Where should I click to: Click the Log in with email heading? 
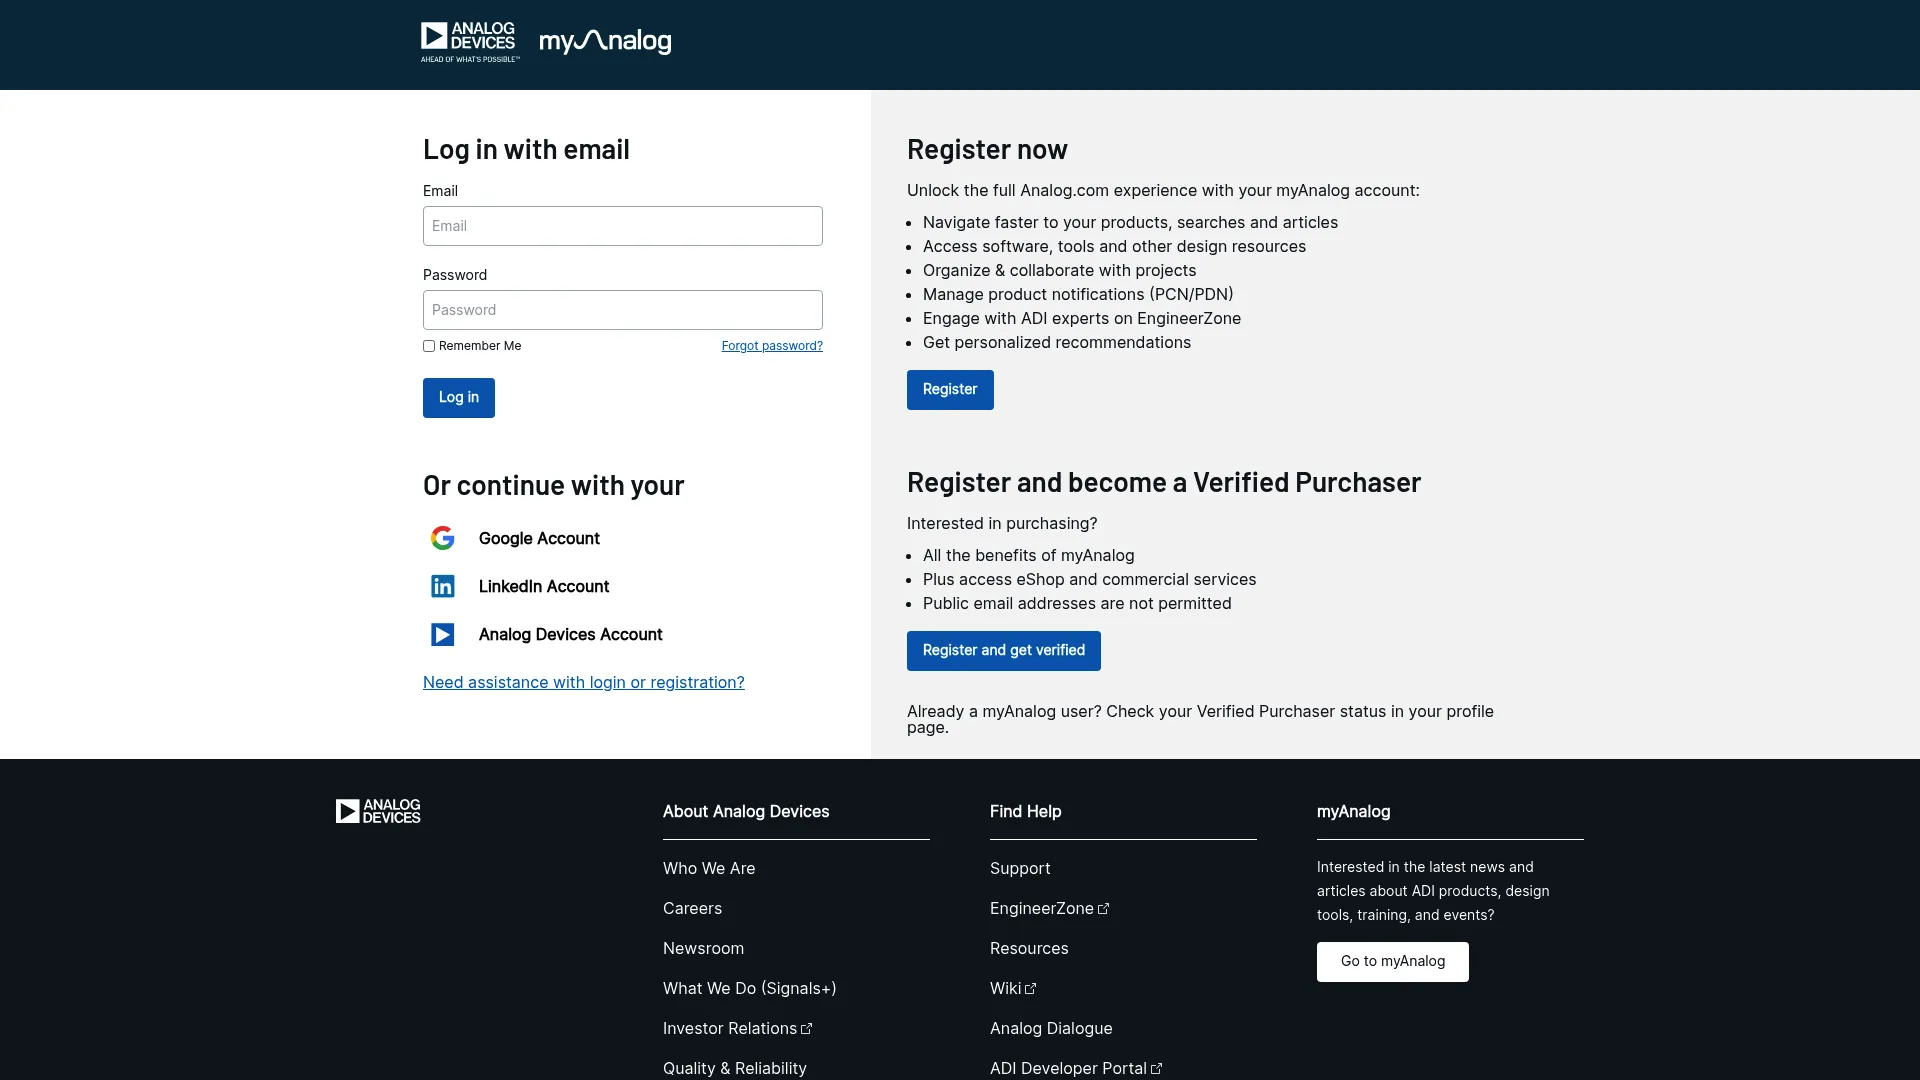(x=526, y=150)
